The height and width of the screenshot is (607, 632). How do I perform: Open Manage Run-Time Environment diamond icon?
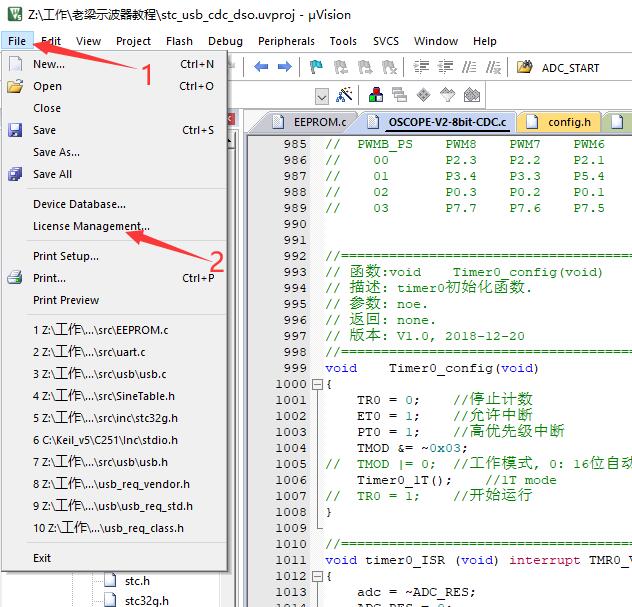(423, 95)
